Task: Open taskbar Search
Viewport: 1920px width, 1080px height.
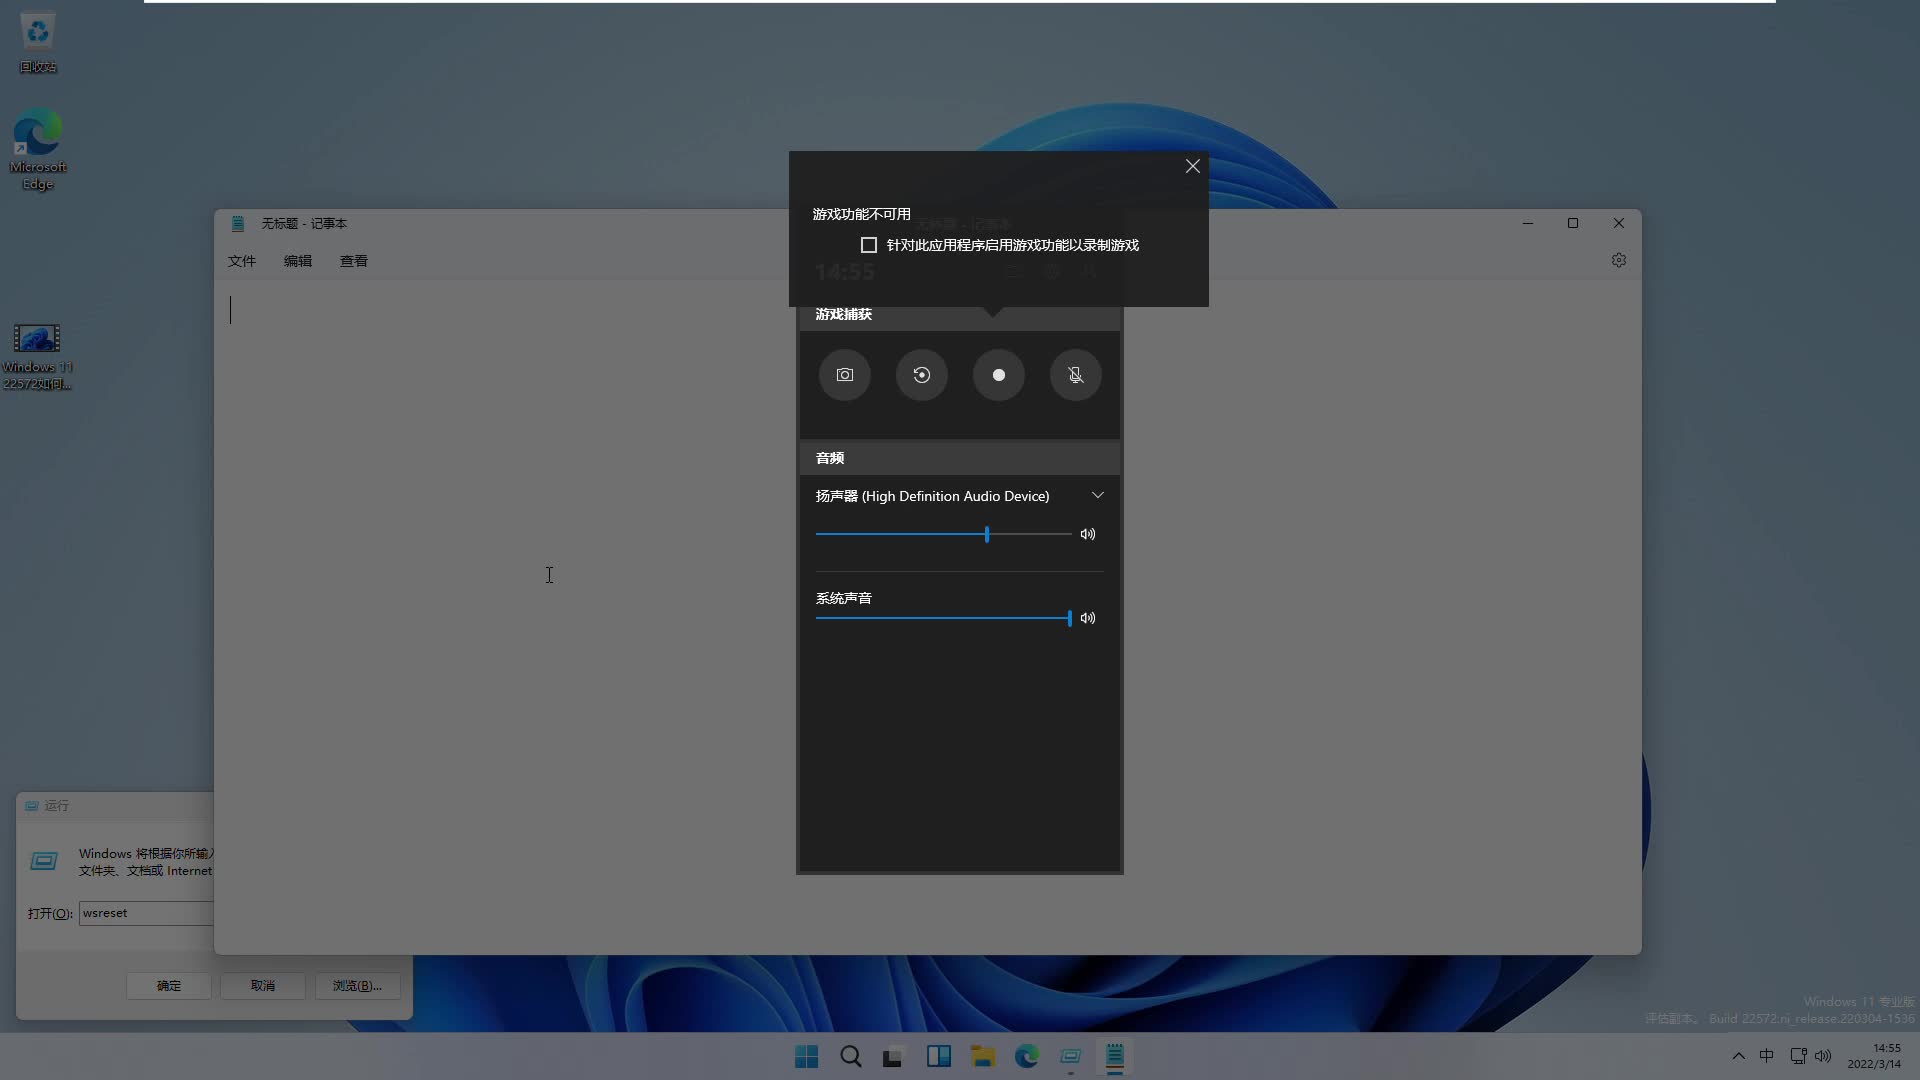Action: 851,1057
